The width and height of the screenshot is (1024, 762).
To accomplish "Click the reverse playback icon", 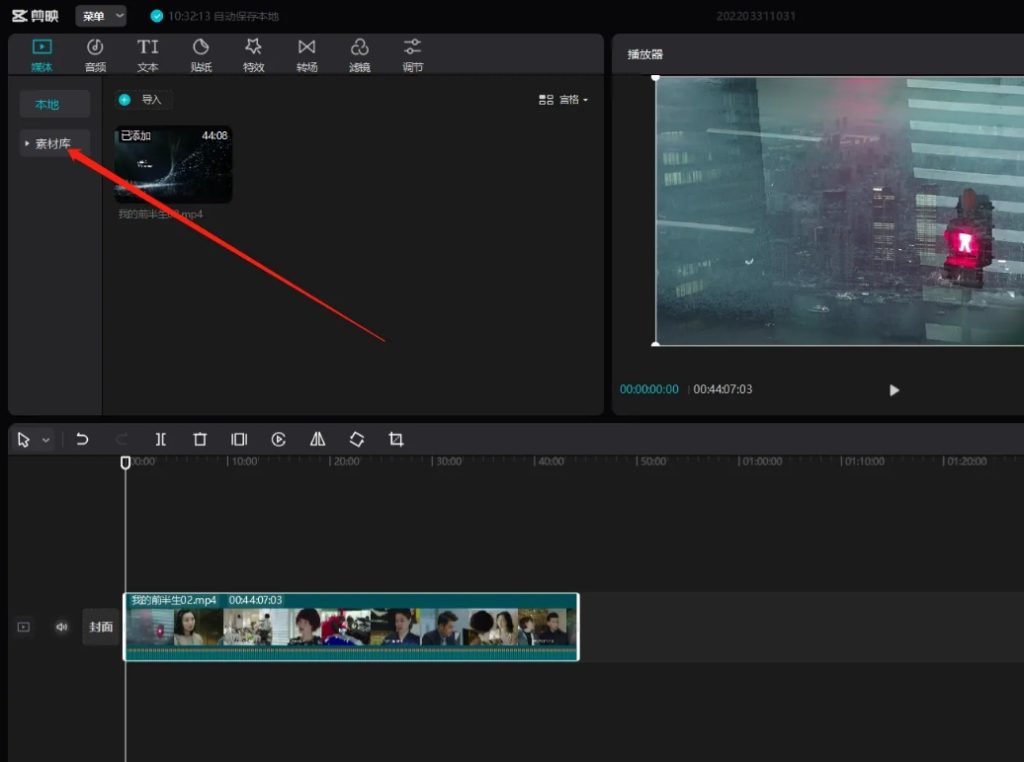I will click(278, 439).
